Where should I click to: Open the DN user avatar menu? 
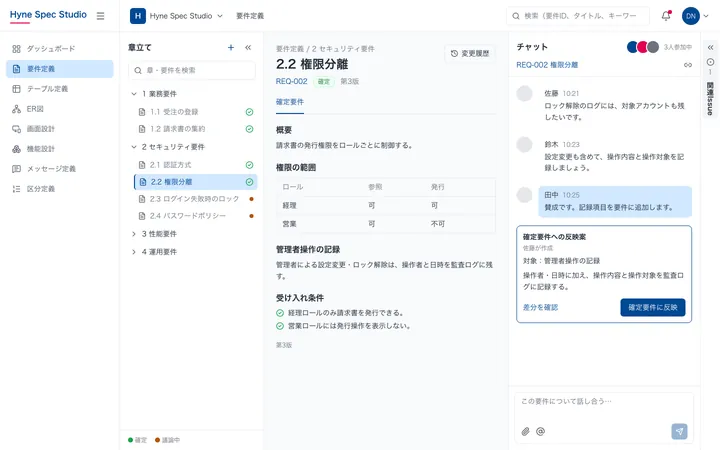point(695,16)
